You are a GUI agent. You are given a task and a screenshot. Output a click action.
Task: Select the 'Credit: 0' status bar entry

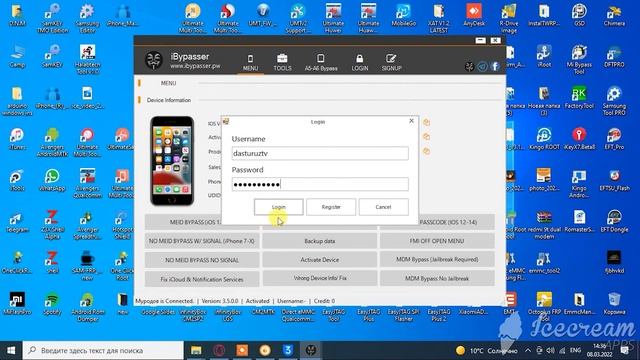pyautogui.click(x=324, y=301)
